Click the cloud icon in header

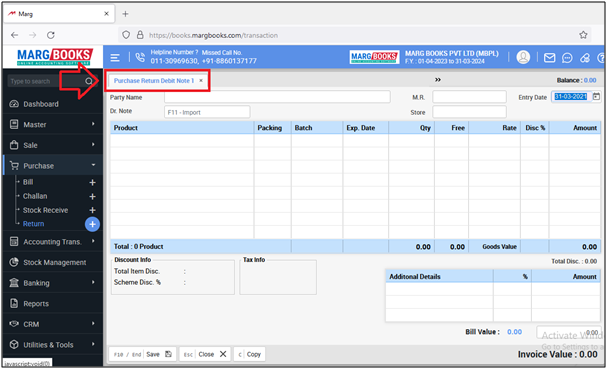[x=584, y=58]
